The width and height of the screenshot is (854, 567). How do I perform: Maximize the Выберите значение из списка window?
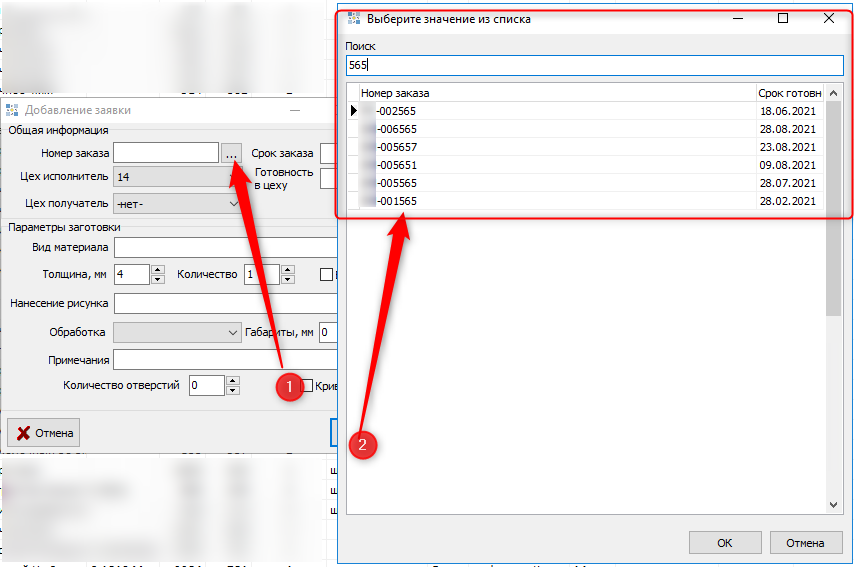tap(783, 18)
